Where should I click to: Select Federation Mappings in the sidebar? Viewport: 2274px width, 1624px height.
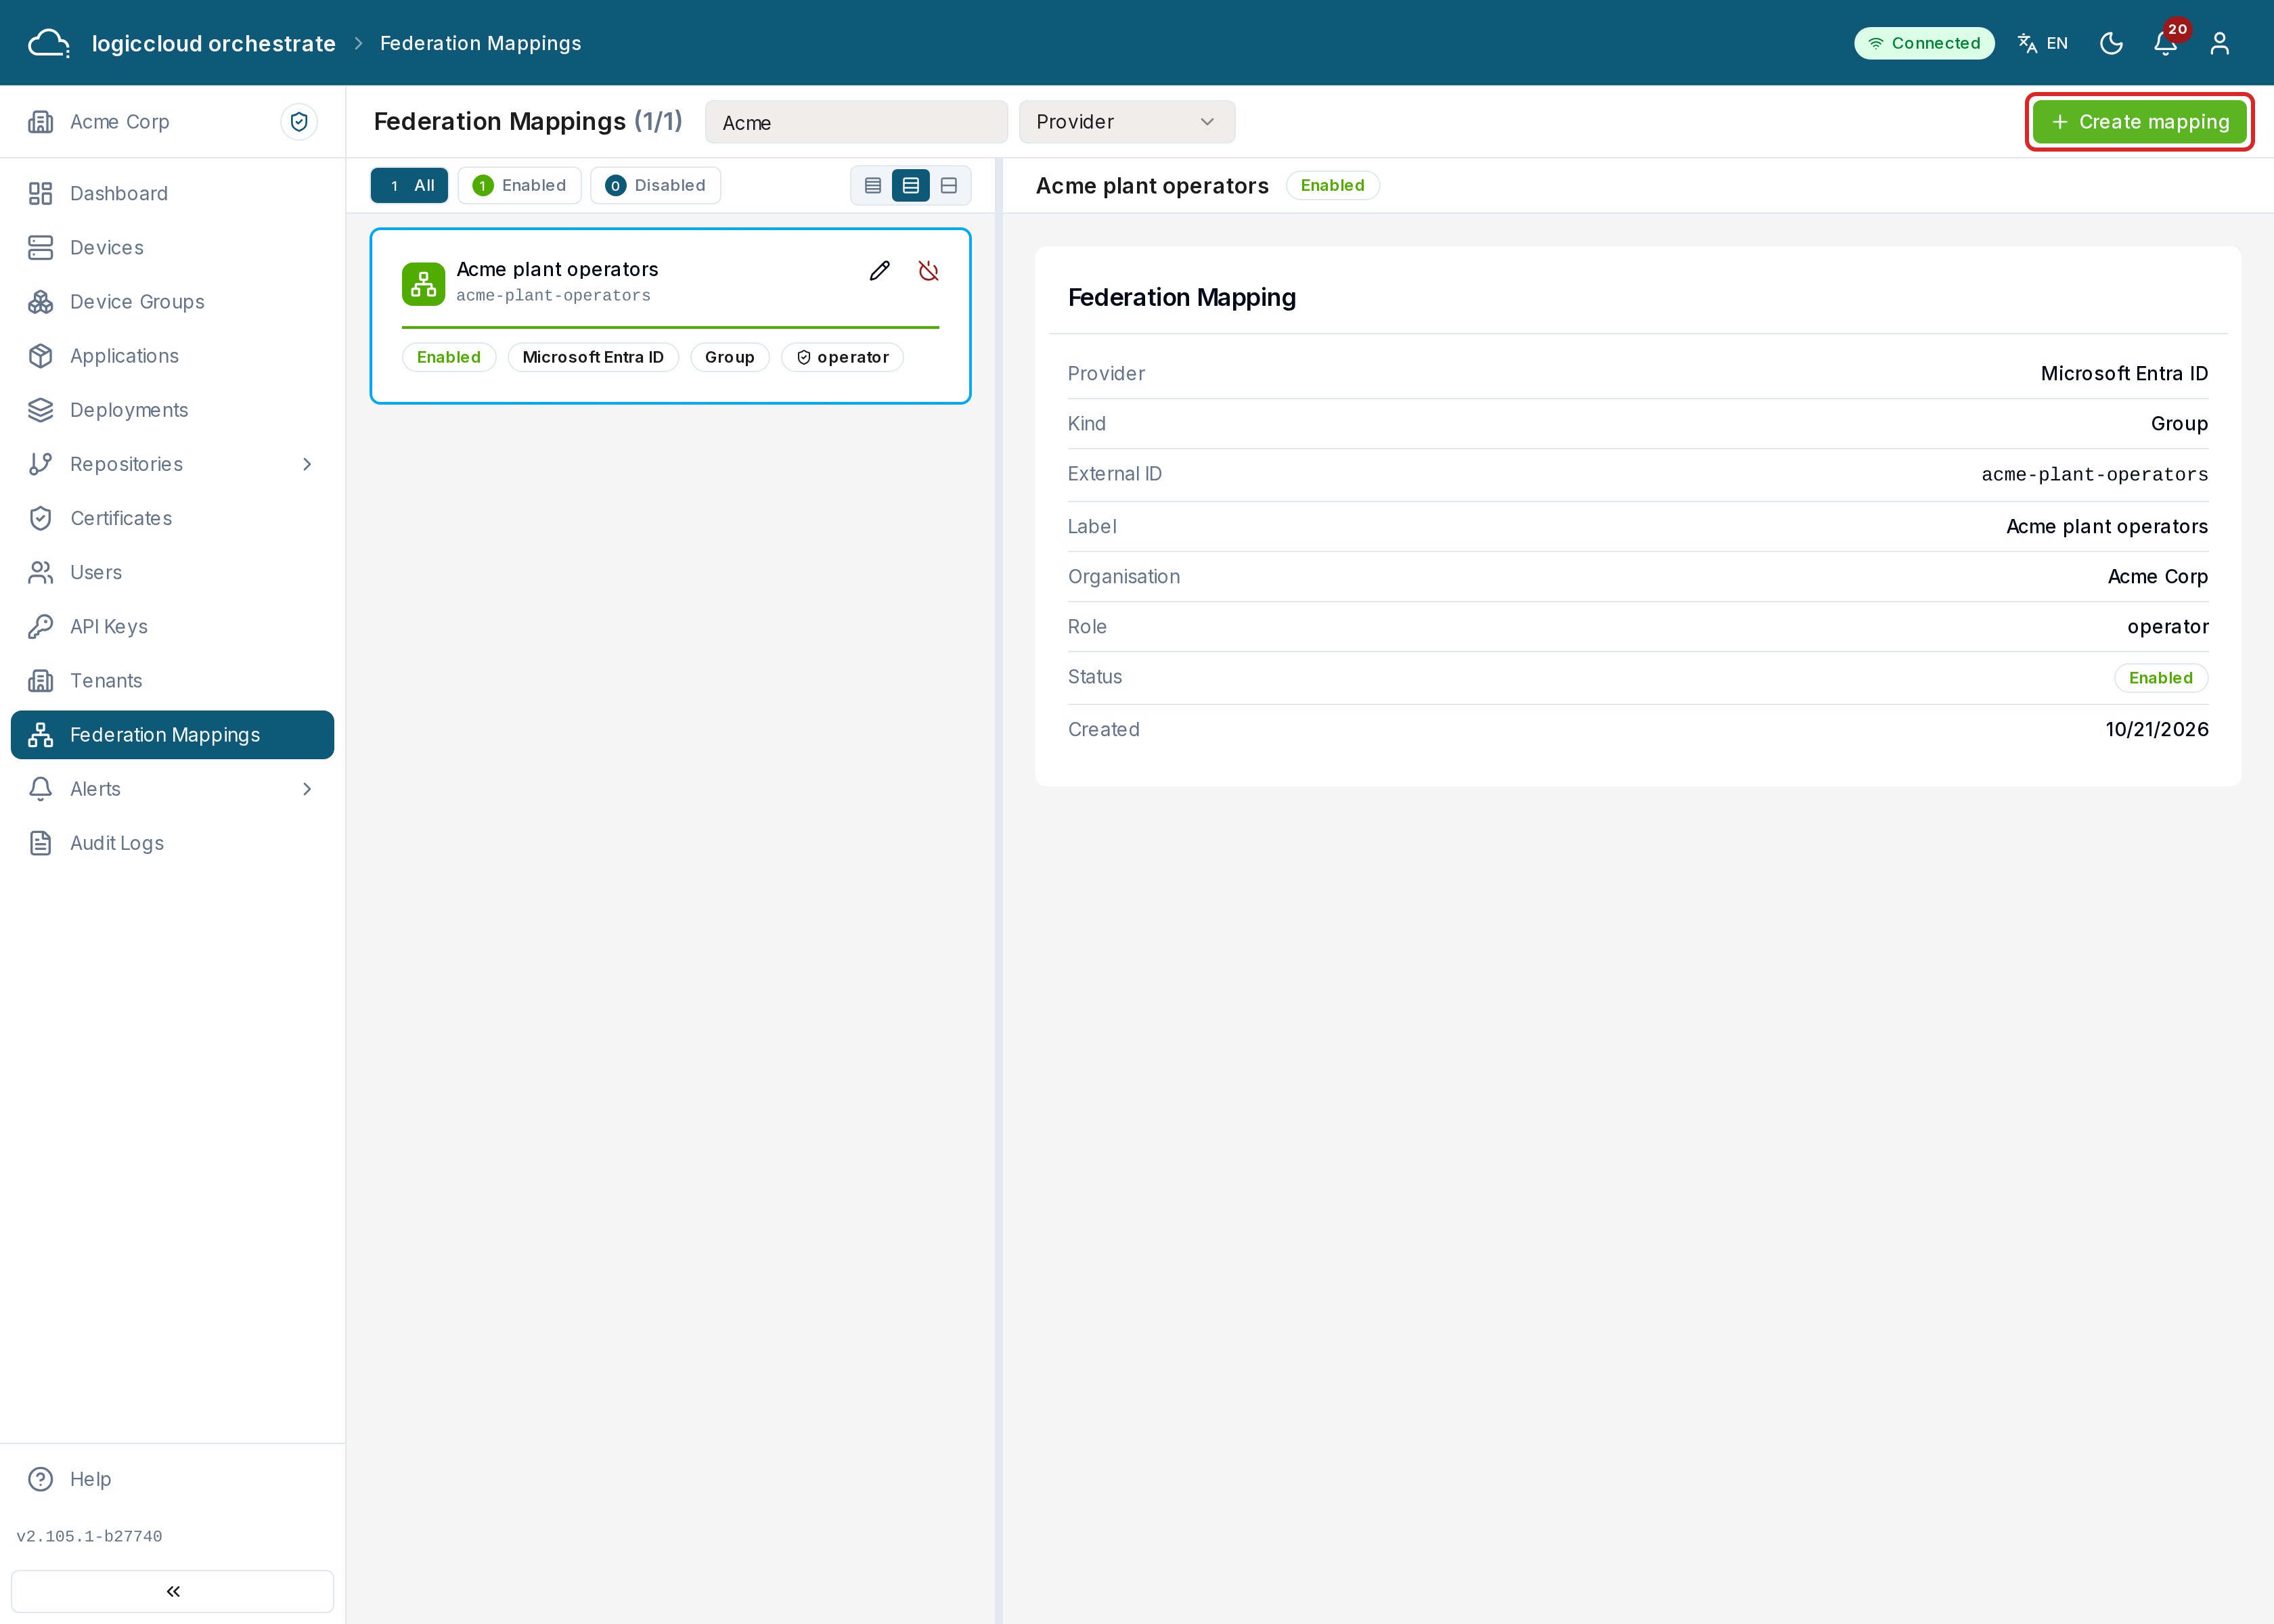click(x=172, y=735)
